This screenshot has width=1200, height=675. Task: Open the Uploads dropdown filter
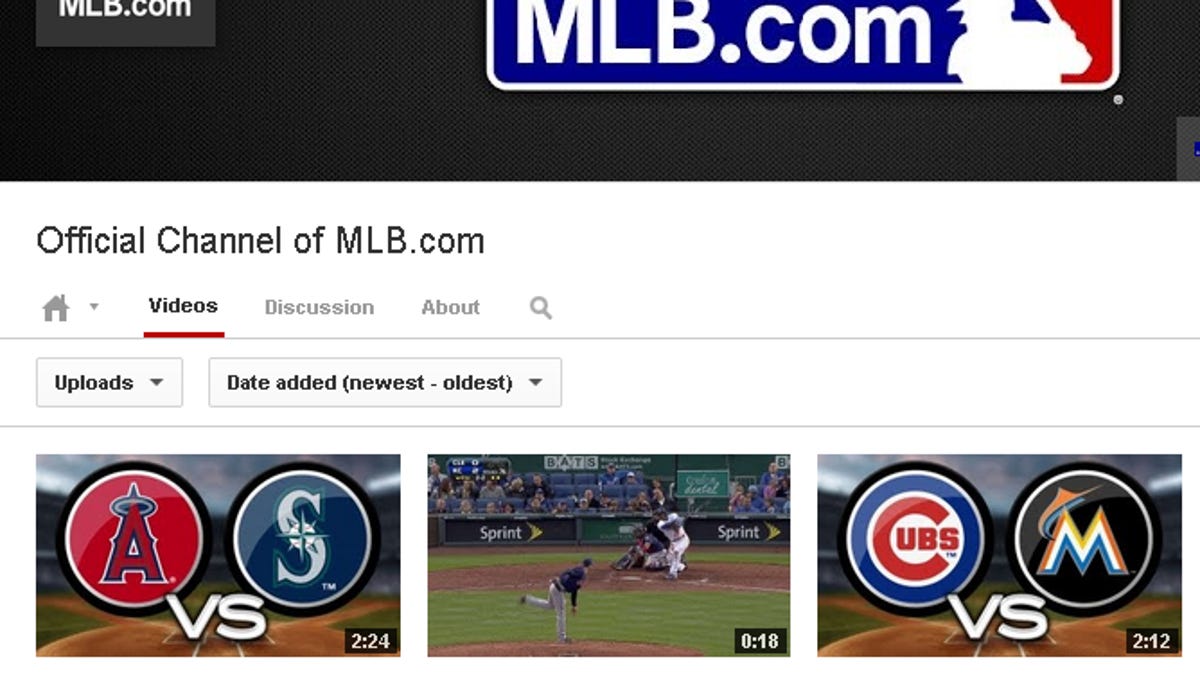[x=109, y=383]
